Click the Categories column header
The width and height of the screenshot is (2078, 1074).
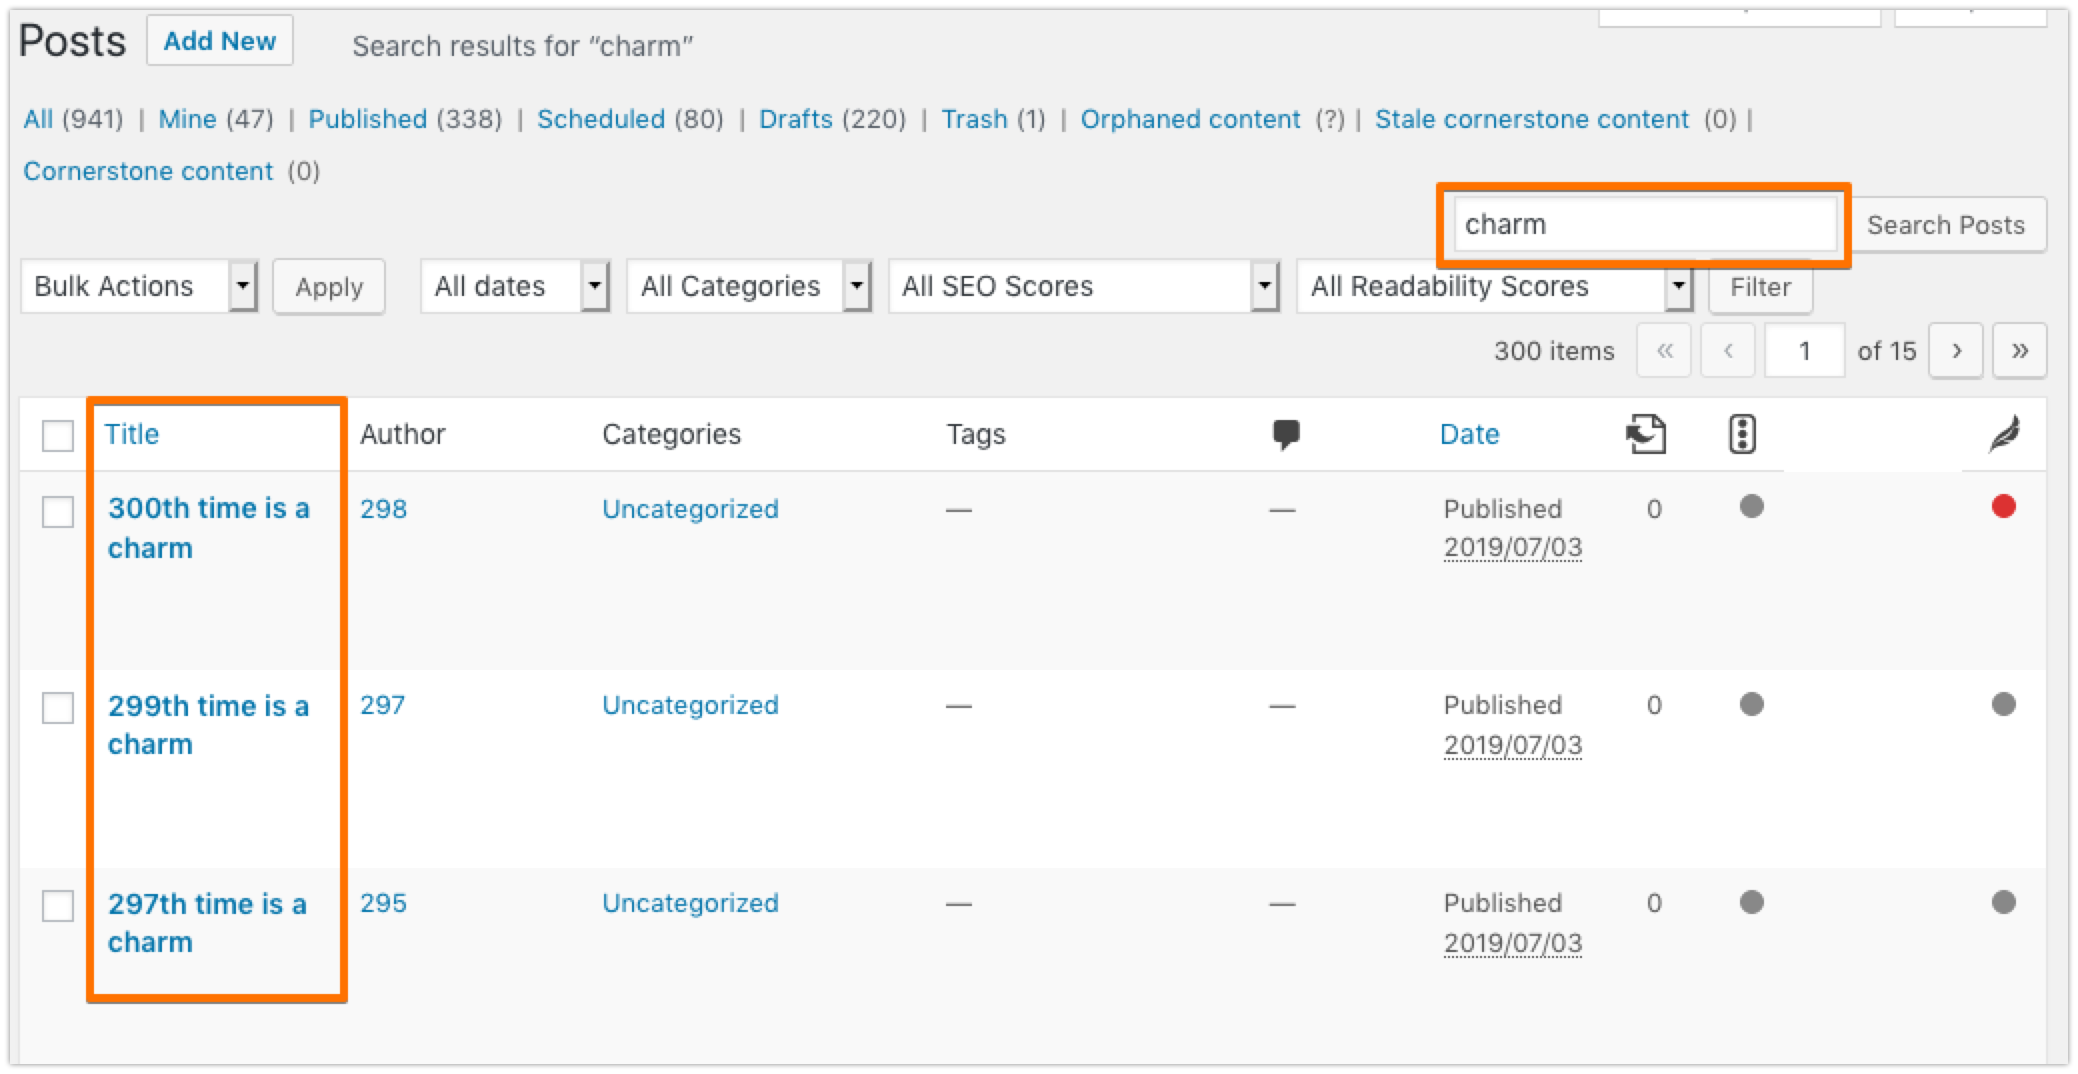(x=671, y=434)
